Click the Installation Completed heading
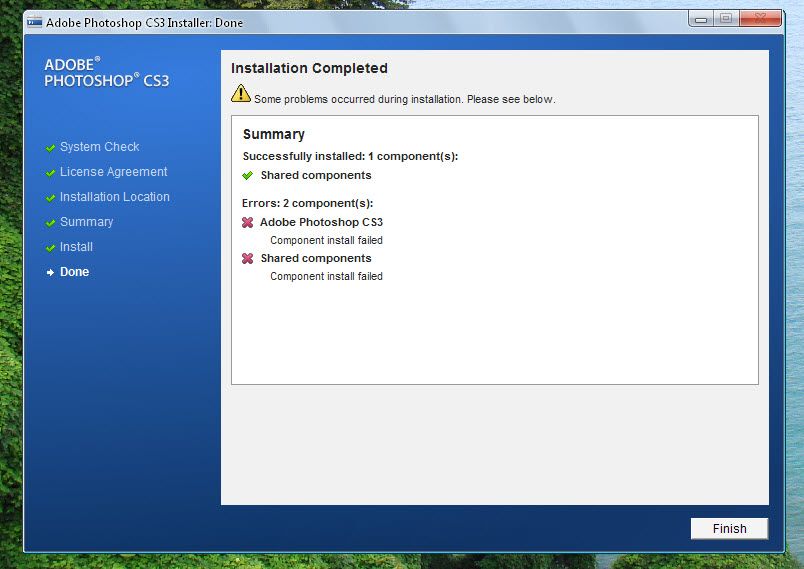Viewport: 804px width, 569px height. point(309,68)
